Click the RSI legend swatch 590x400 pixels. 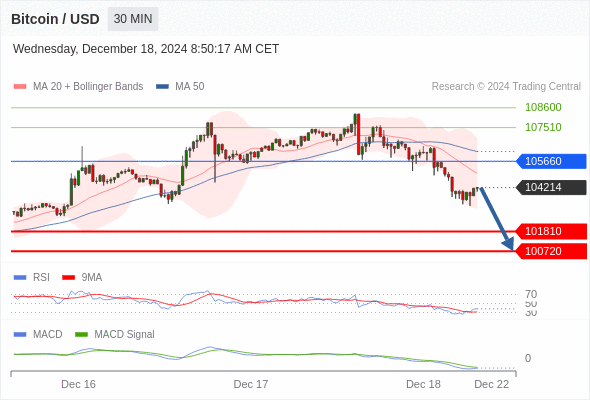20,278
